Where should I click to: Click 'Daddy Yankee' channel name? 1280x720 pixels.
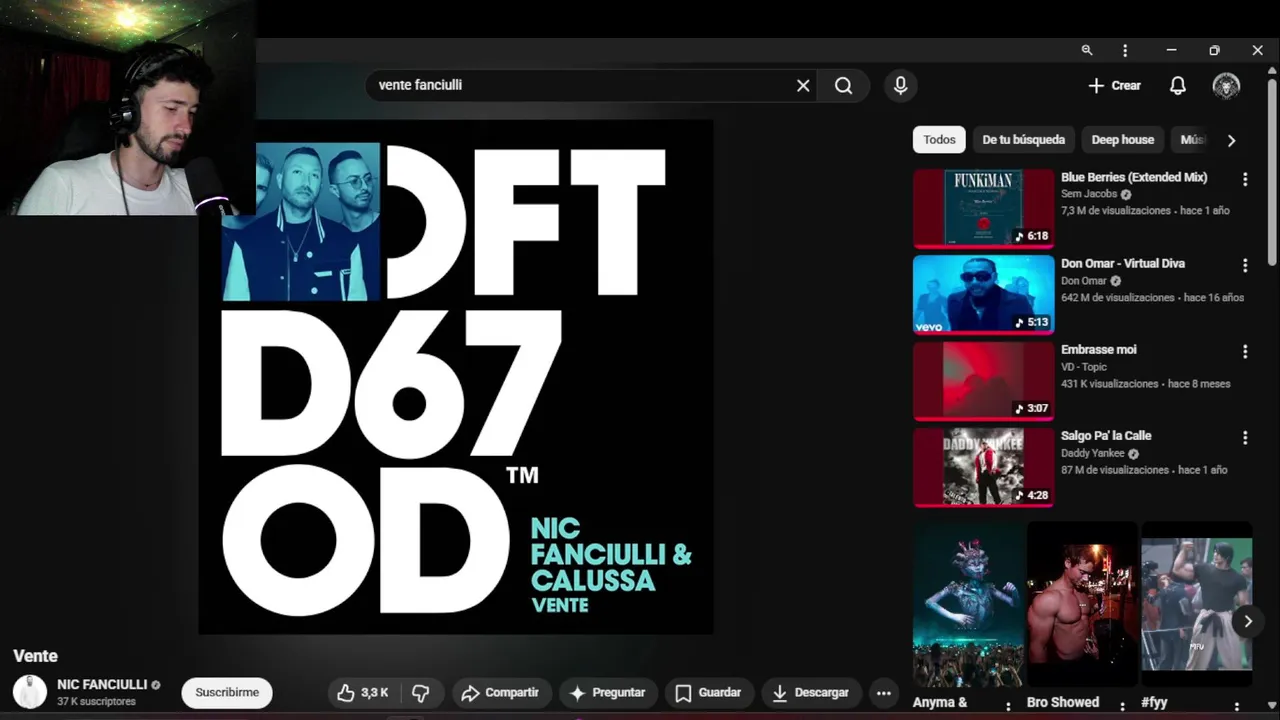(x=1093, y=453)
